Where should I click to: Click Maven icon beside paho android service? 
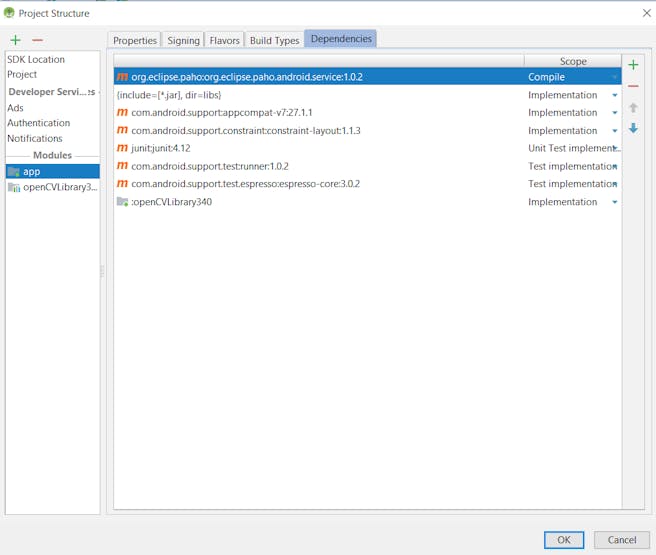[122, 77]
